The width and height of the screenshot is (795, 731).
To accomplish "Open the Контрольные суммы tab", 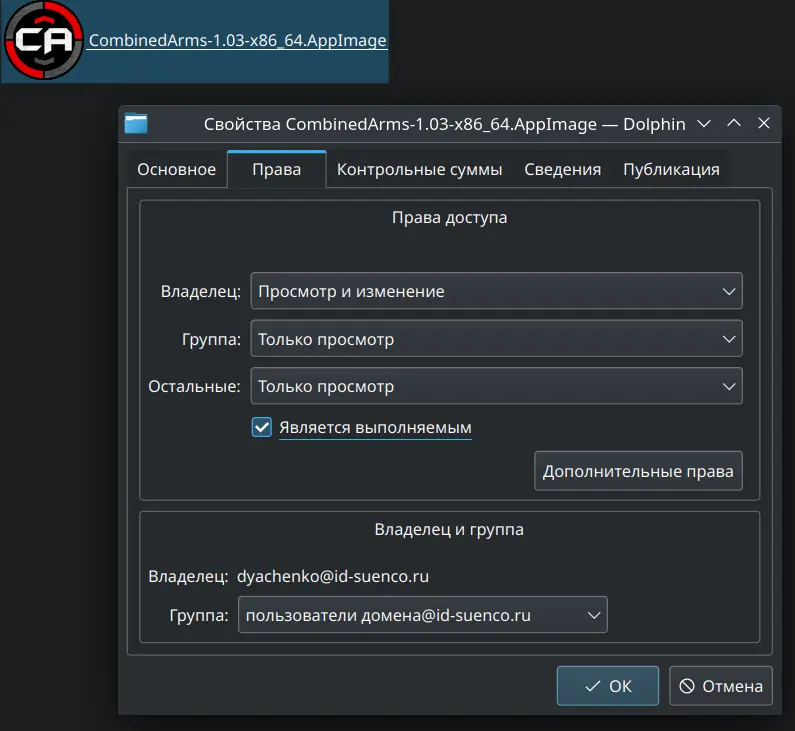I will [419, 169].
